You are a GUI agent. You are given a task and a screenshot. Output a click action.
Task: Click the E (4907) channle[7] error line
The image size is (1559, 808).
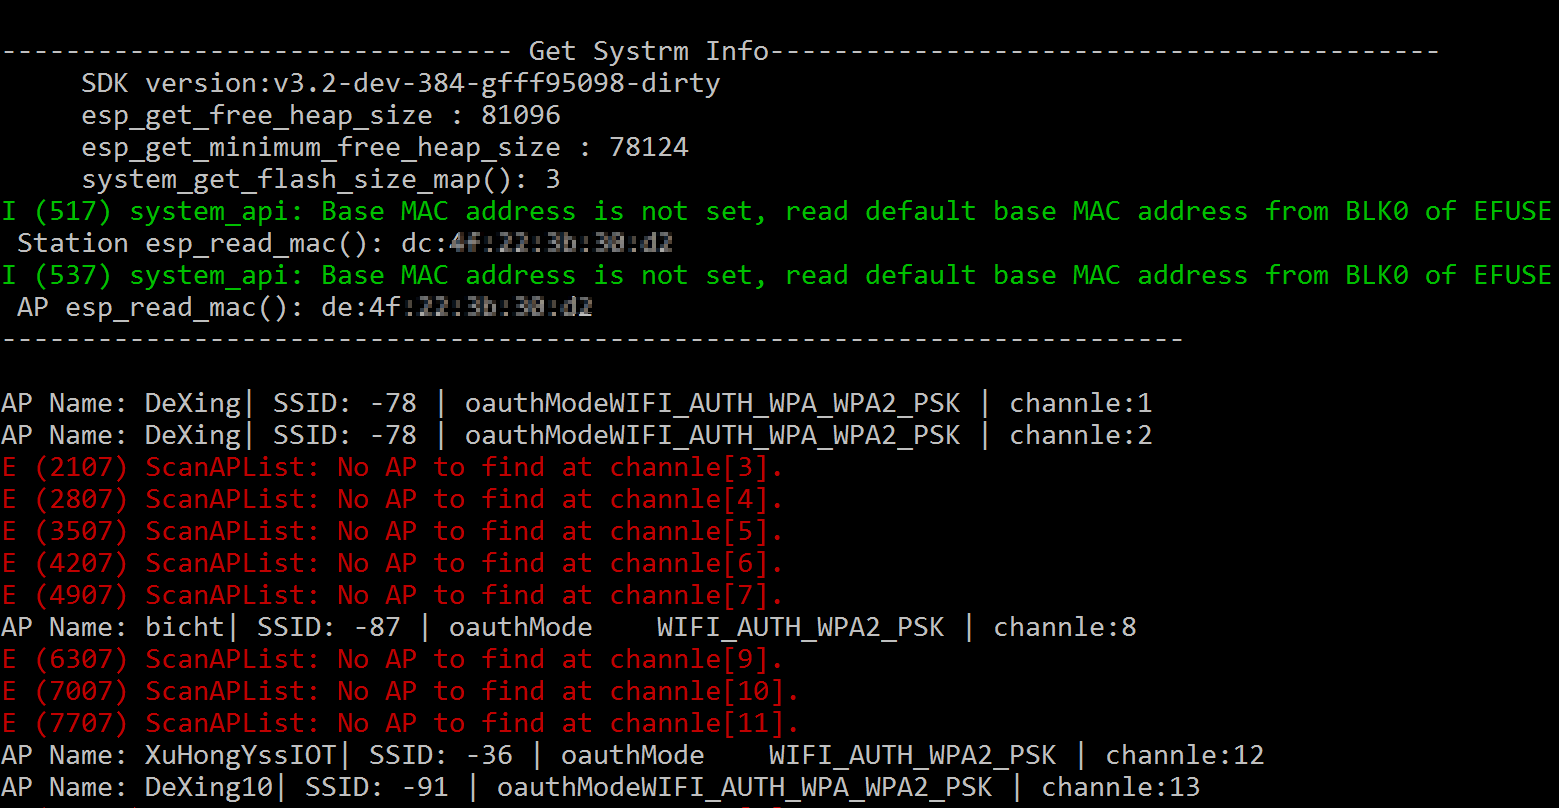coord(393,595)
